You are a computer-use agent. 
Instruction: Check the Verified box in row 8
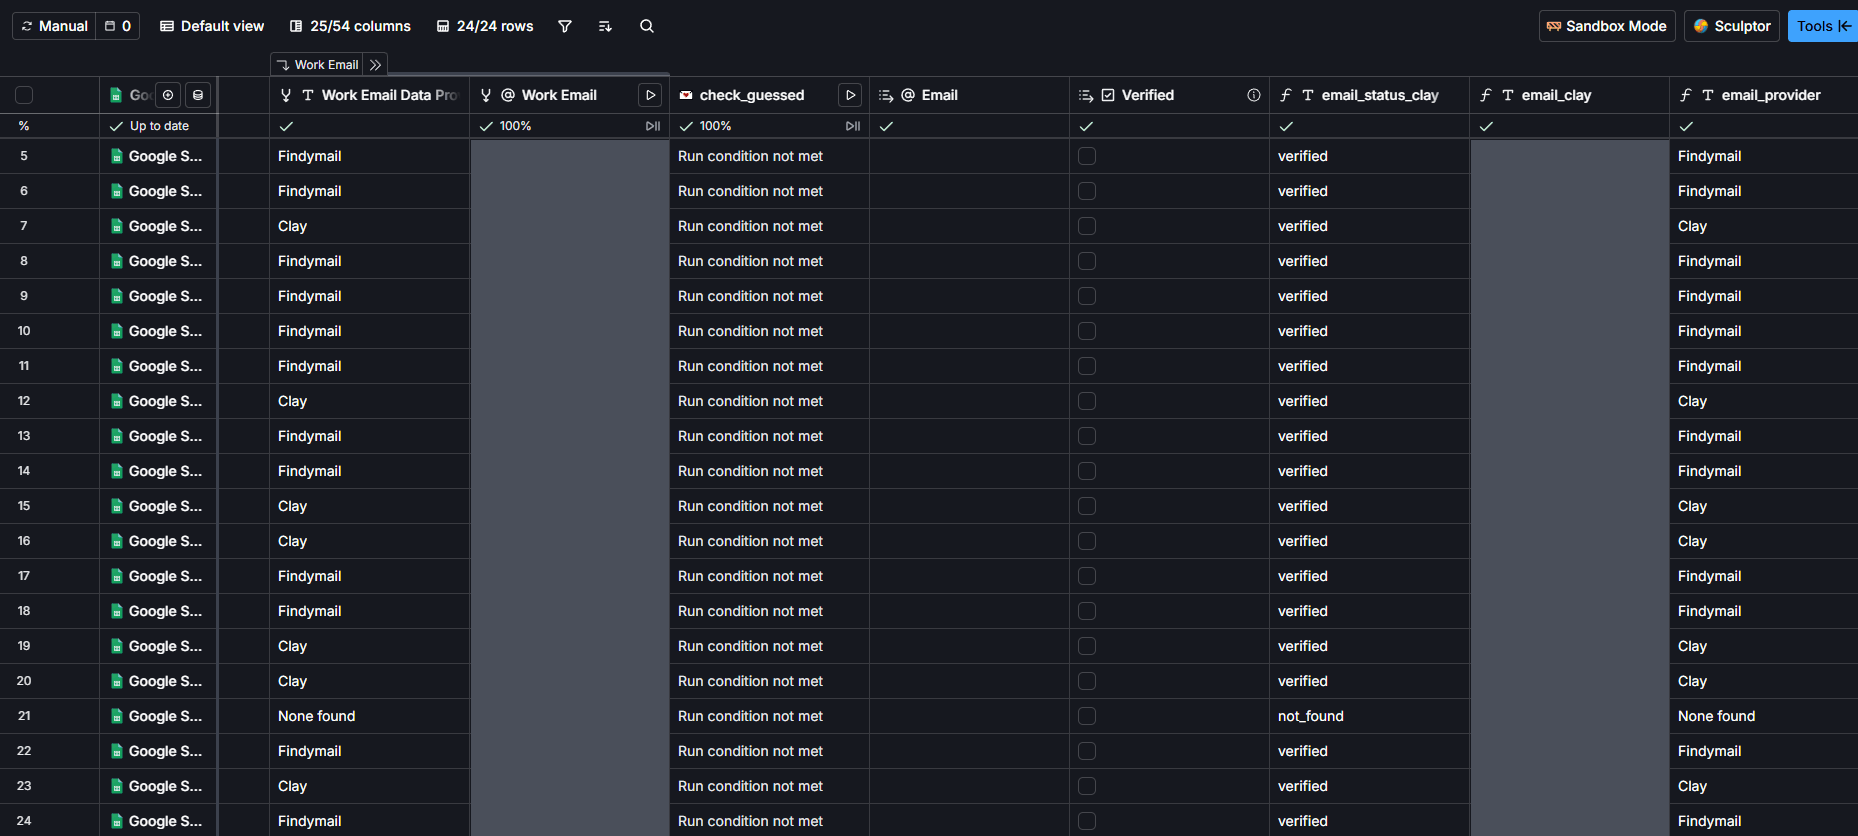click(1087, 261)
